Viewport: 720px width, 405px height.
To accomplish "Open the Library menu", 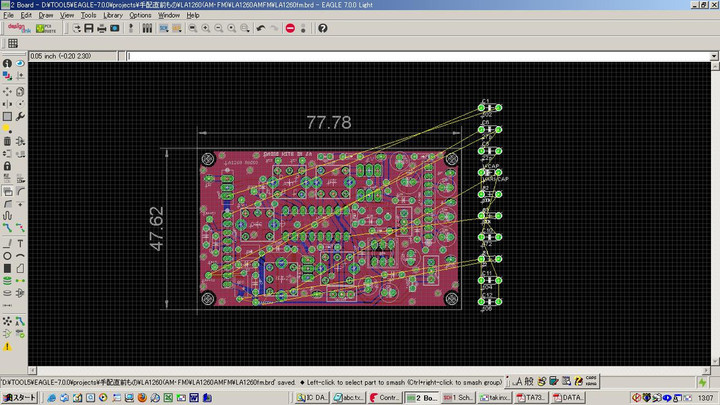I will (x=113, y=16).
